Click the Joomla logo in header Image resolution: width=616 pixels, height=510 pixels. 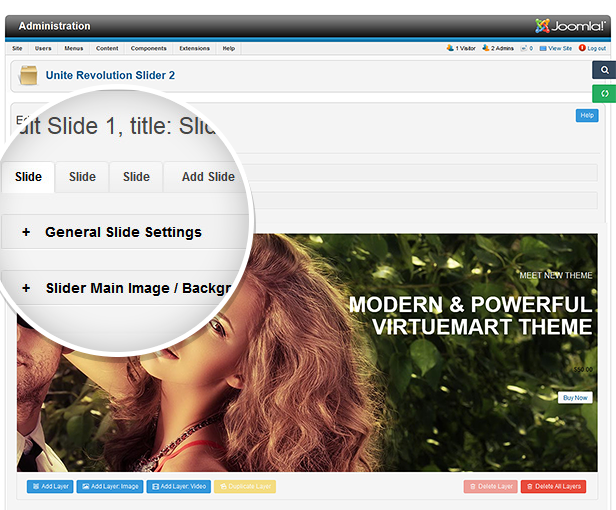pyautogui.click(x=569, y=25)
